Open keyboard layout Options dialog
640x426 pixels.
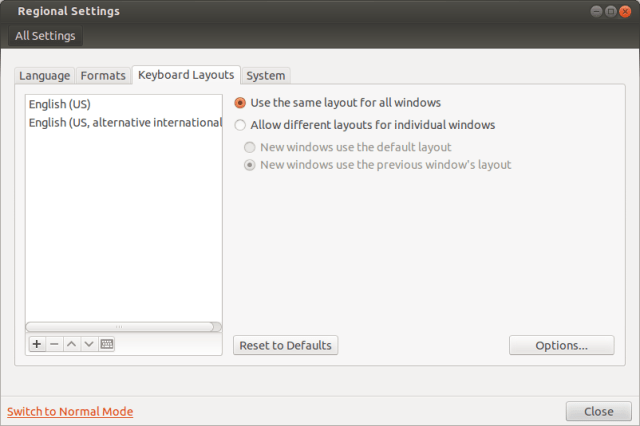point(561,345)
